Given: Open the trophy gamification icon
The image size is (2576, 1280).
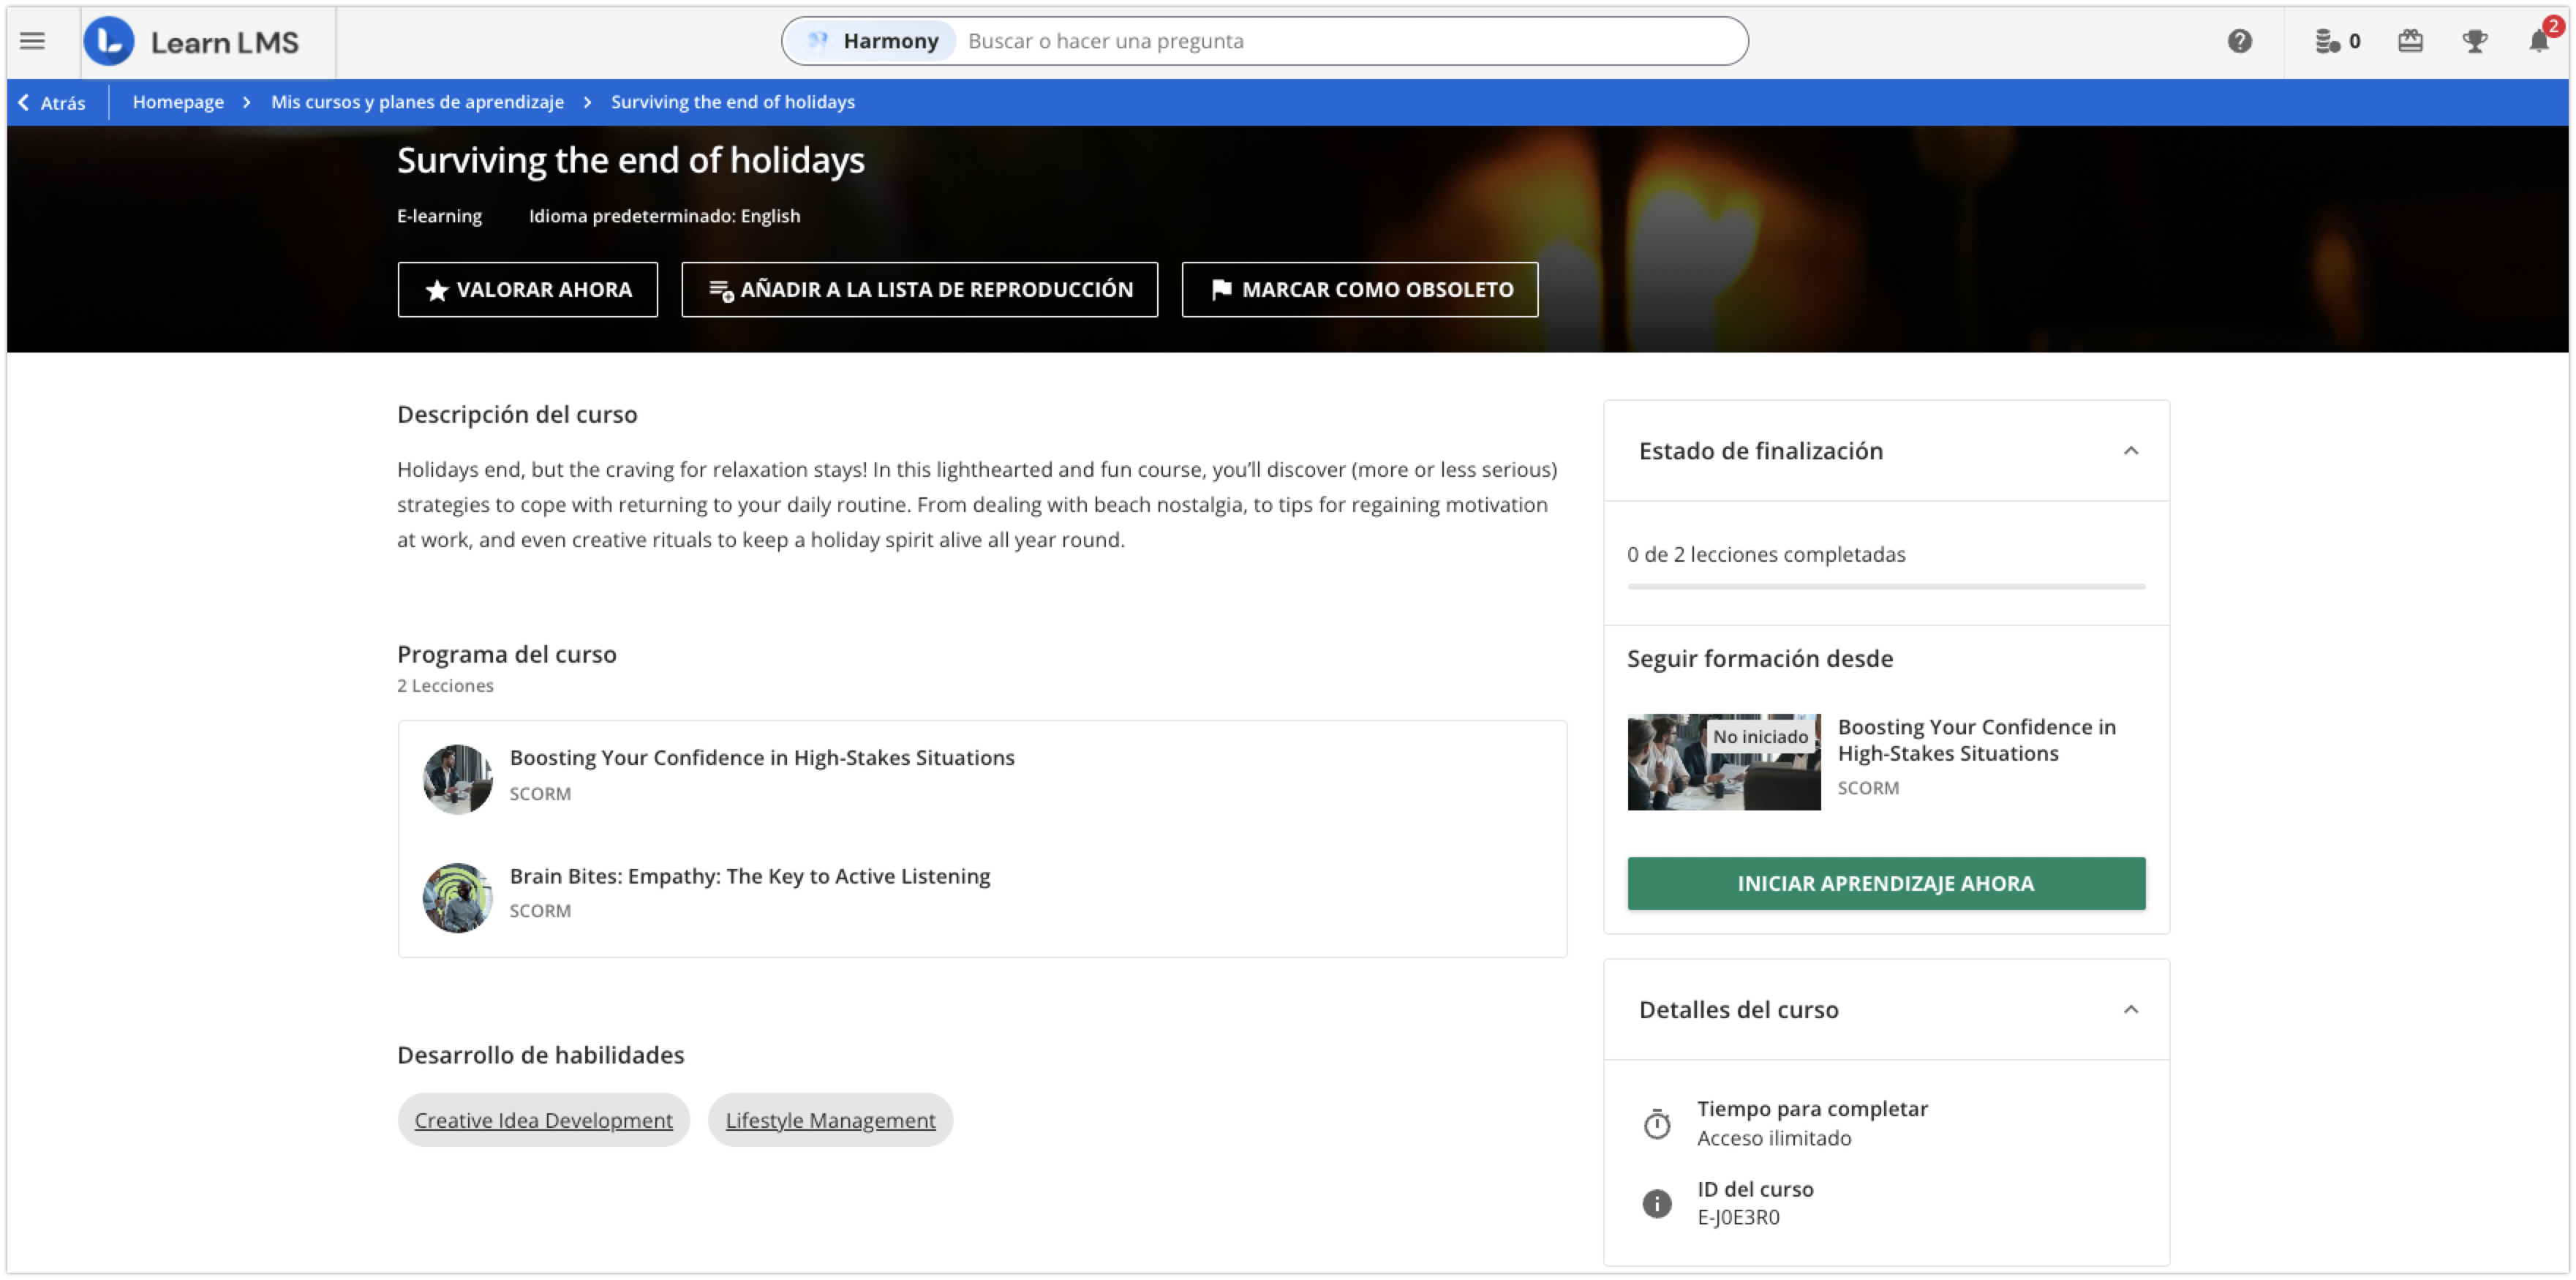Looking at the screenshot, I should click(x=2474, y=41).
